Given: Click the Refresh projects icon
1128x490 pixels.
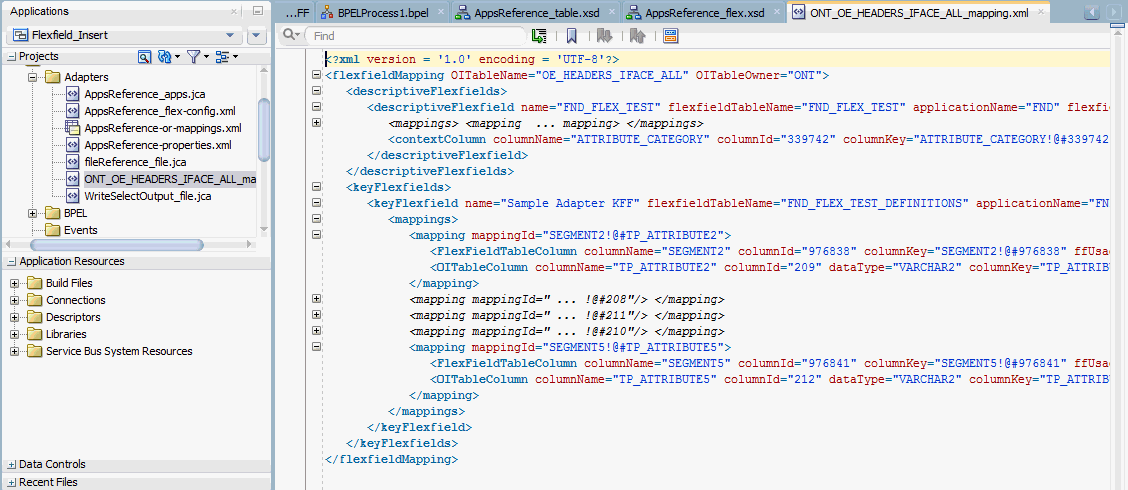Looking at the screenshot, I should [164, 56].
